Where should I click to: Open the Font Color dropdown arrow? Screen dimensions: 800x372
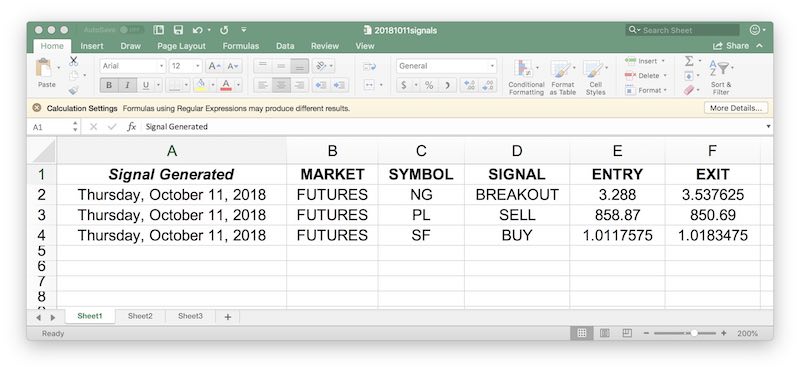tap(238, 85)
